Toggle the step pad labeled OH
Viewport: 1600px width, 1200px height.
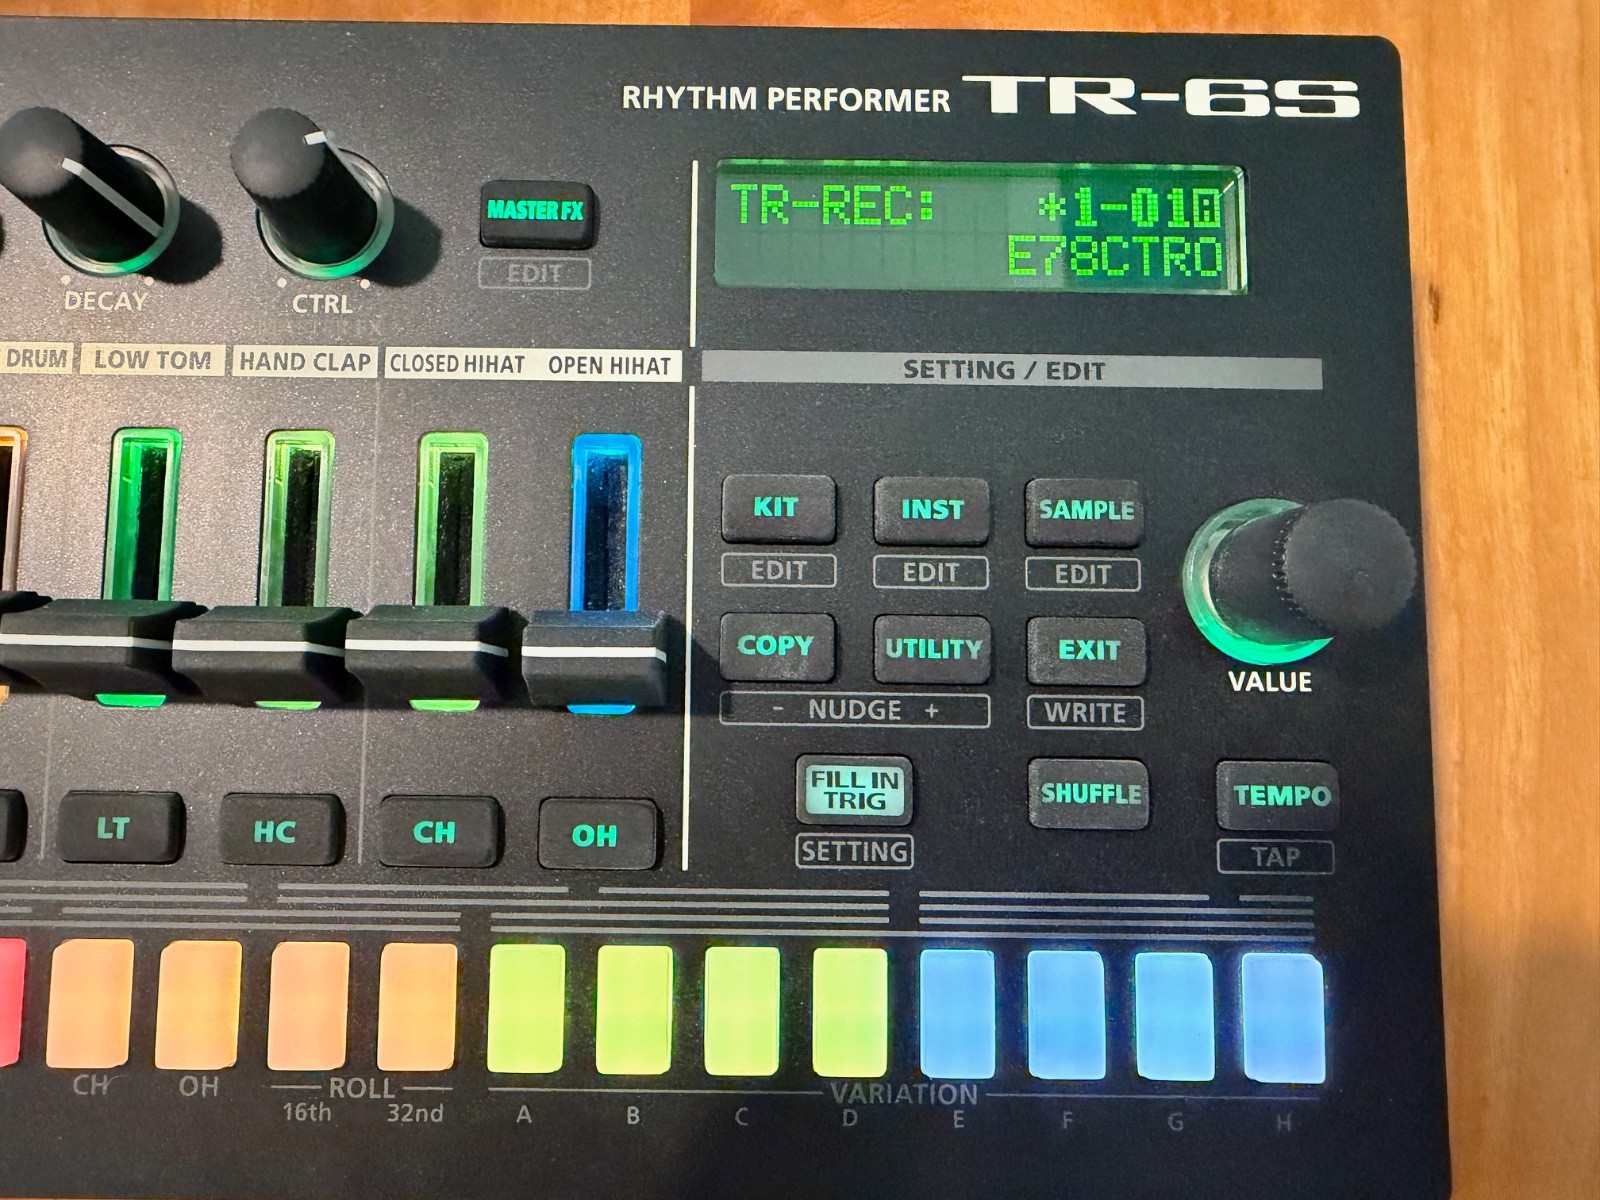pyautogui.click(x=198, y=1005)
